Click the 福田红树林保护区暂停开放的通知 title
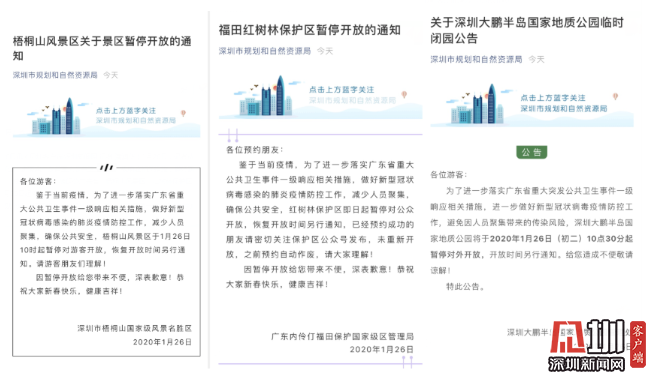Screen dimensions: 648x372 click(x=310, y=30)
